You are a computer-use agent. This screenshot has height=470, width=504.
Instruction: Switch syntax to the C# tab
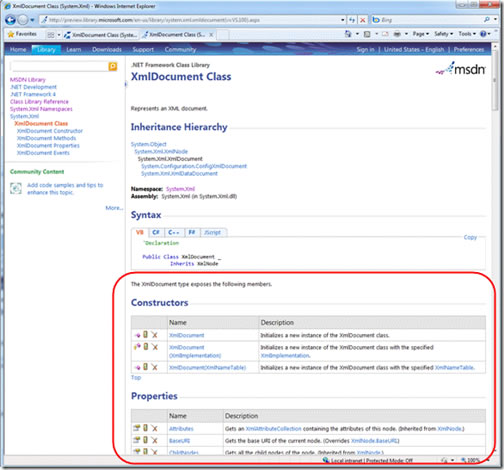coord(156,232)
